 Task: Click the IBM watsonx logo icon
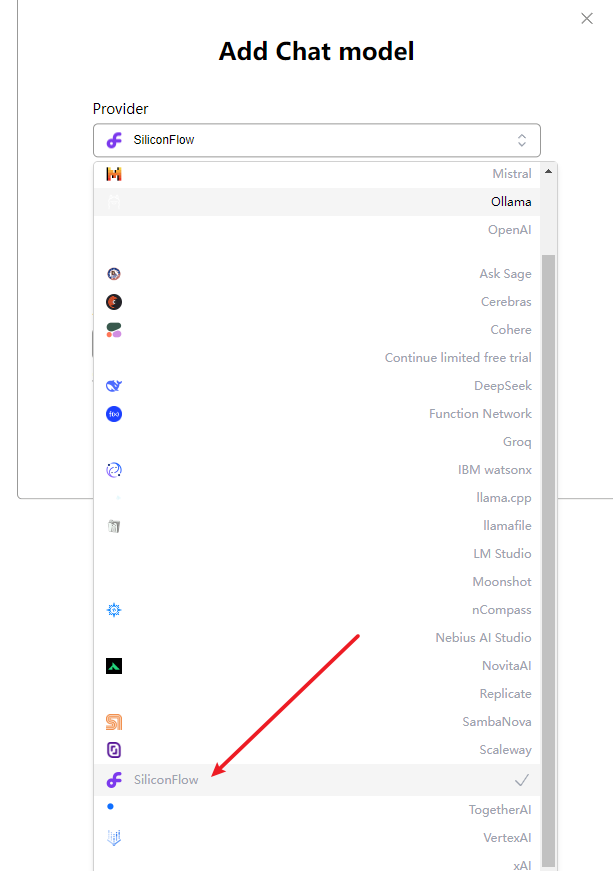pos(114,470)
